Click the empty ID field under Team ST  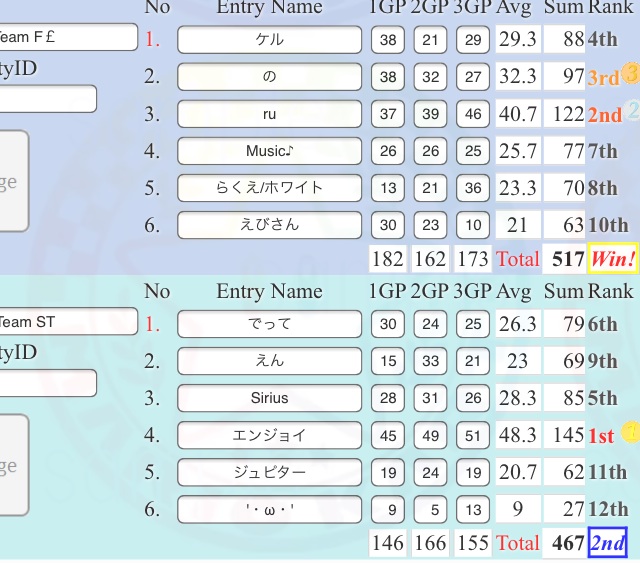pyautogui.click(x=48, y=383)
